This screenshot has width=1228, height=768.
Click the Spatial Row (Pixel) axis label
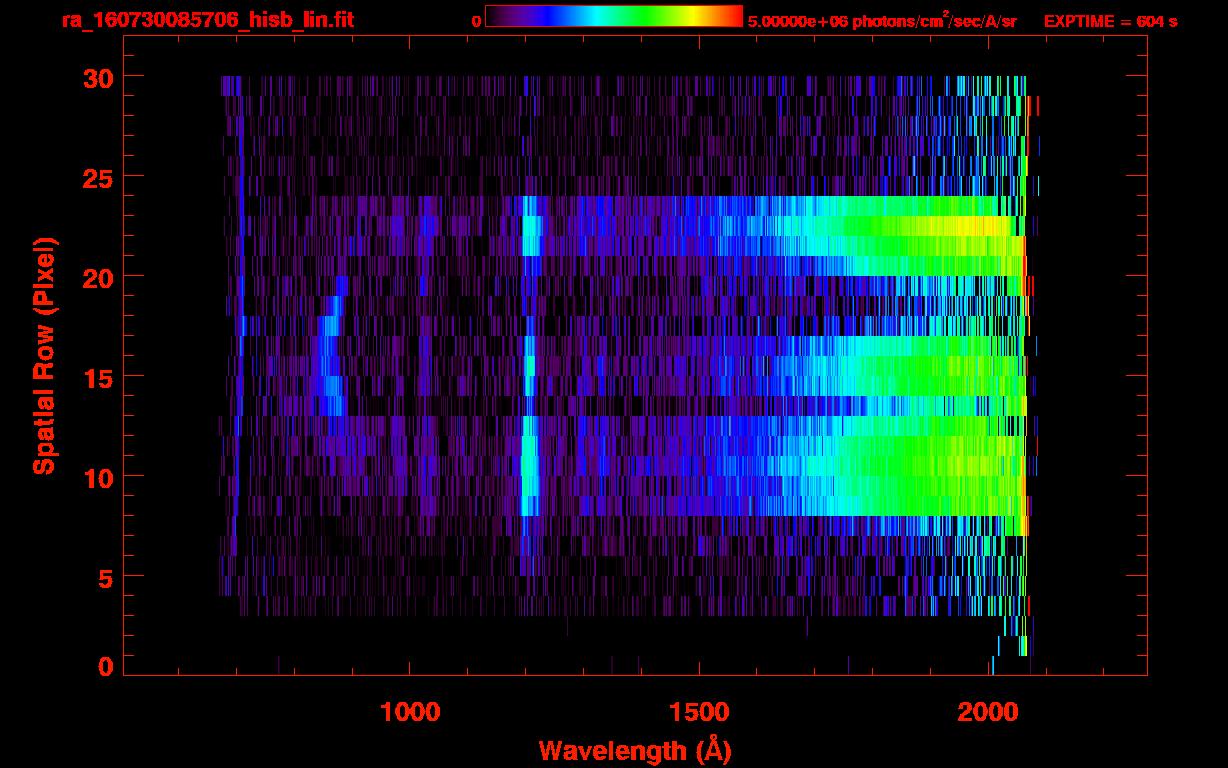44,356
